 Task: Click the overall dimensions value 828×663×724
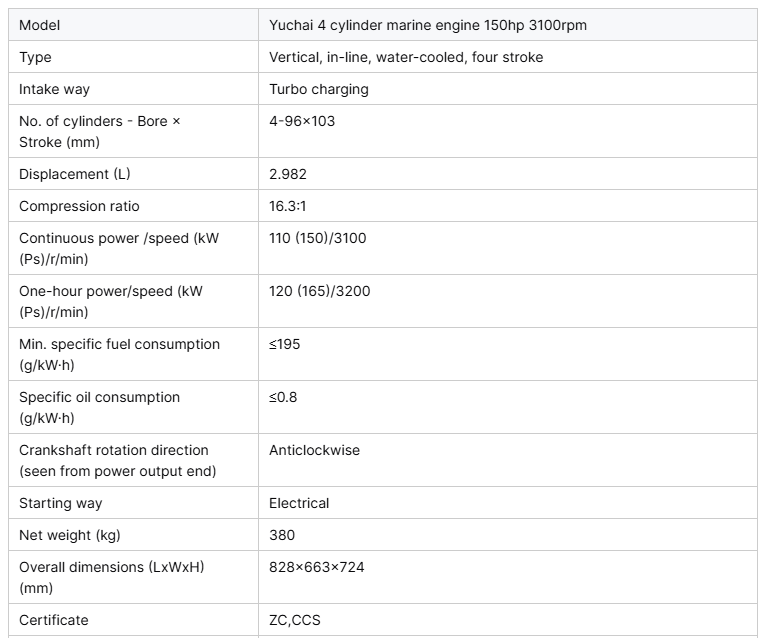pyautogui.click(x=316, y=567)
